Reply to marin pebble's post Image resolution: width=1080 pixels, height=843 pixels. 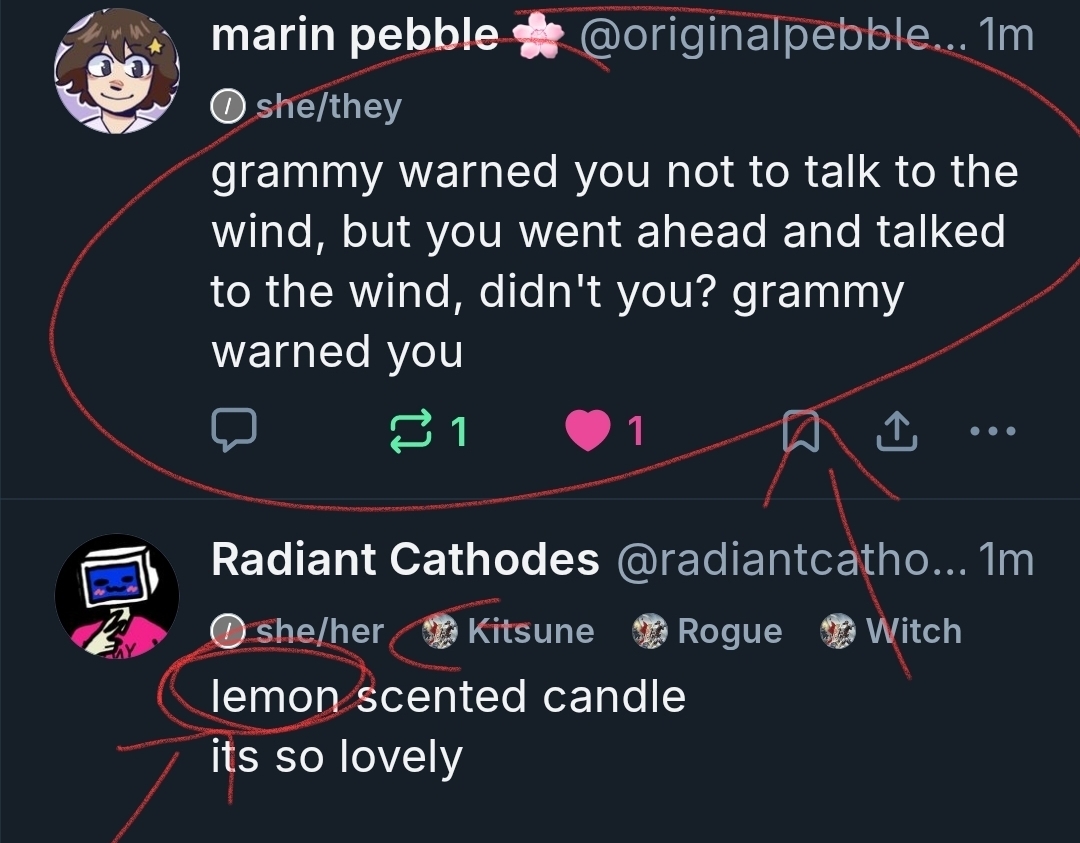(x=234, y=431)
